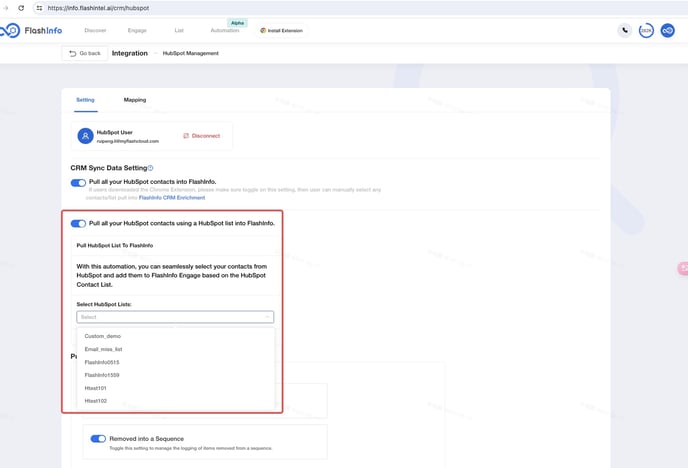Toggle Pull all your HubSpot contacts into FlashInfo

[78, 182]
